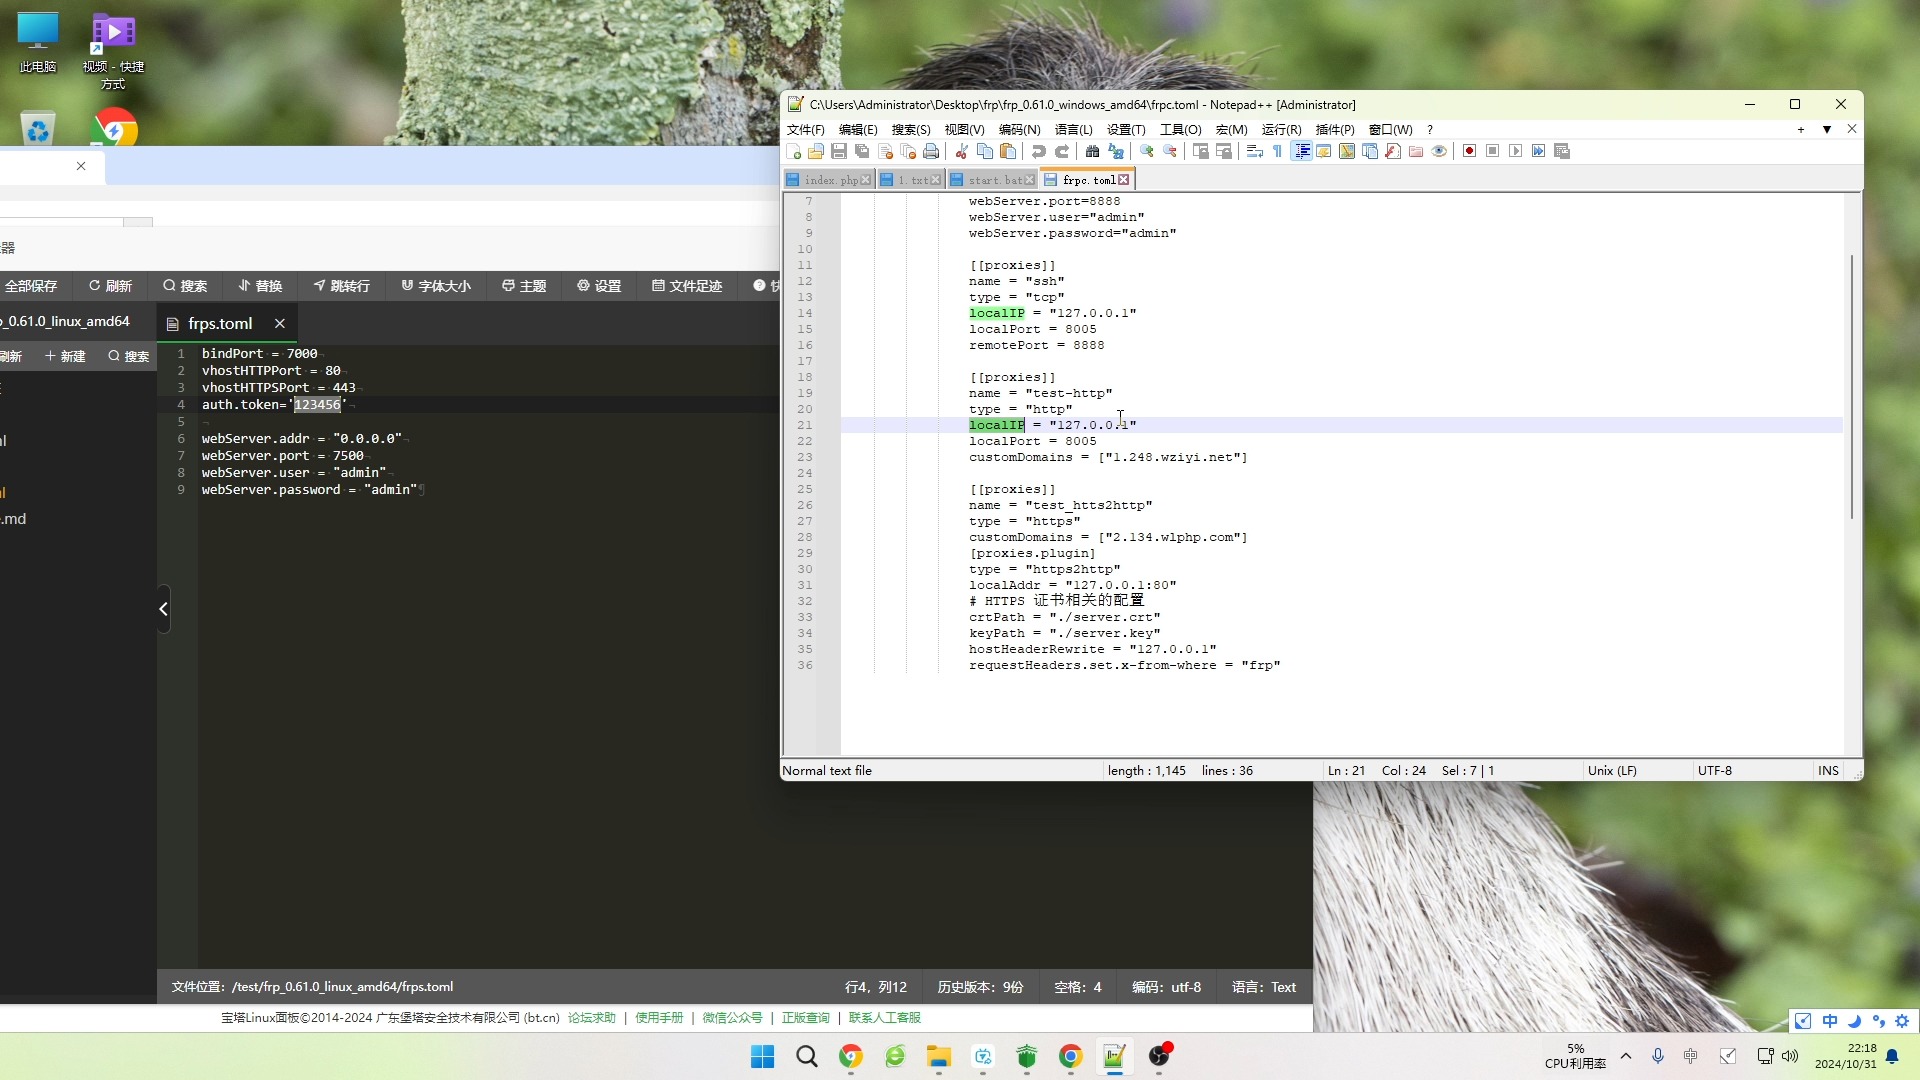Close the frpc.toml tab with red X
The image size is (1920, 1080).
[1124, 180]
